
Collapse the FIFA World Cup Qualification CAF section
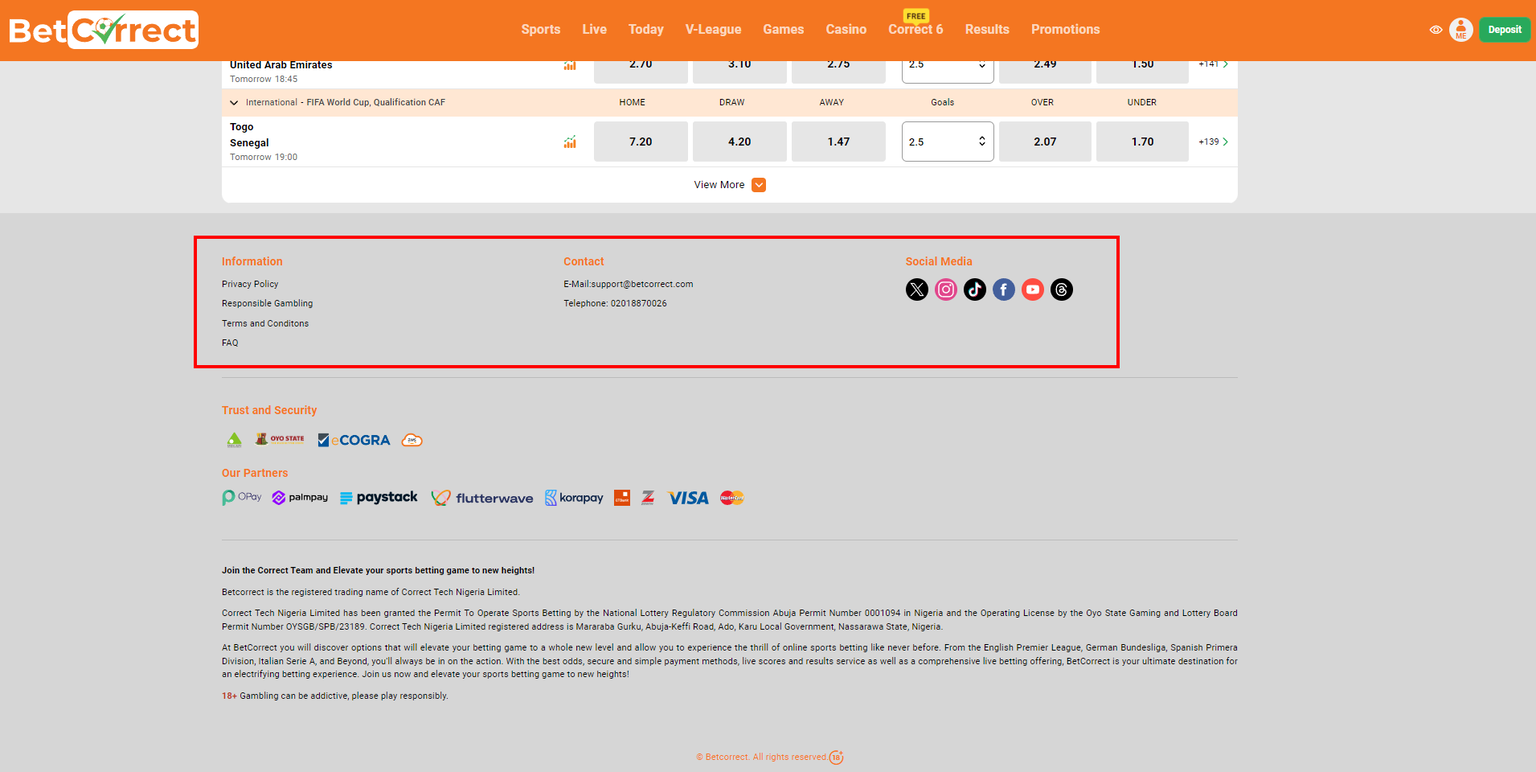(233, 102)
